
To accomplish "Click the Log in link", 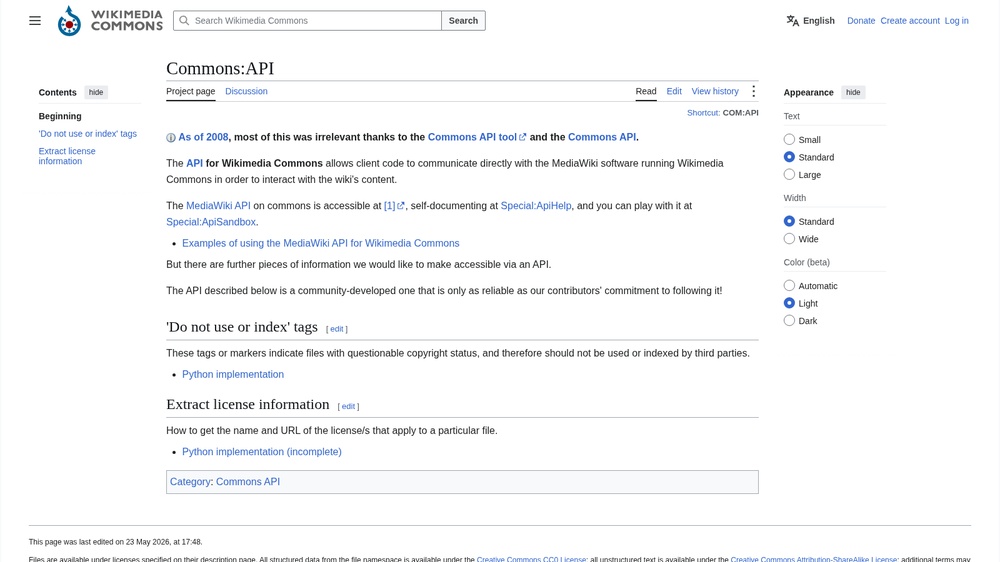I will point(957,20).
